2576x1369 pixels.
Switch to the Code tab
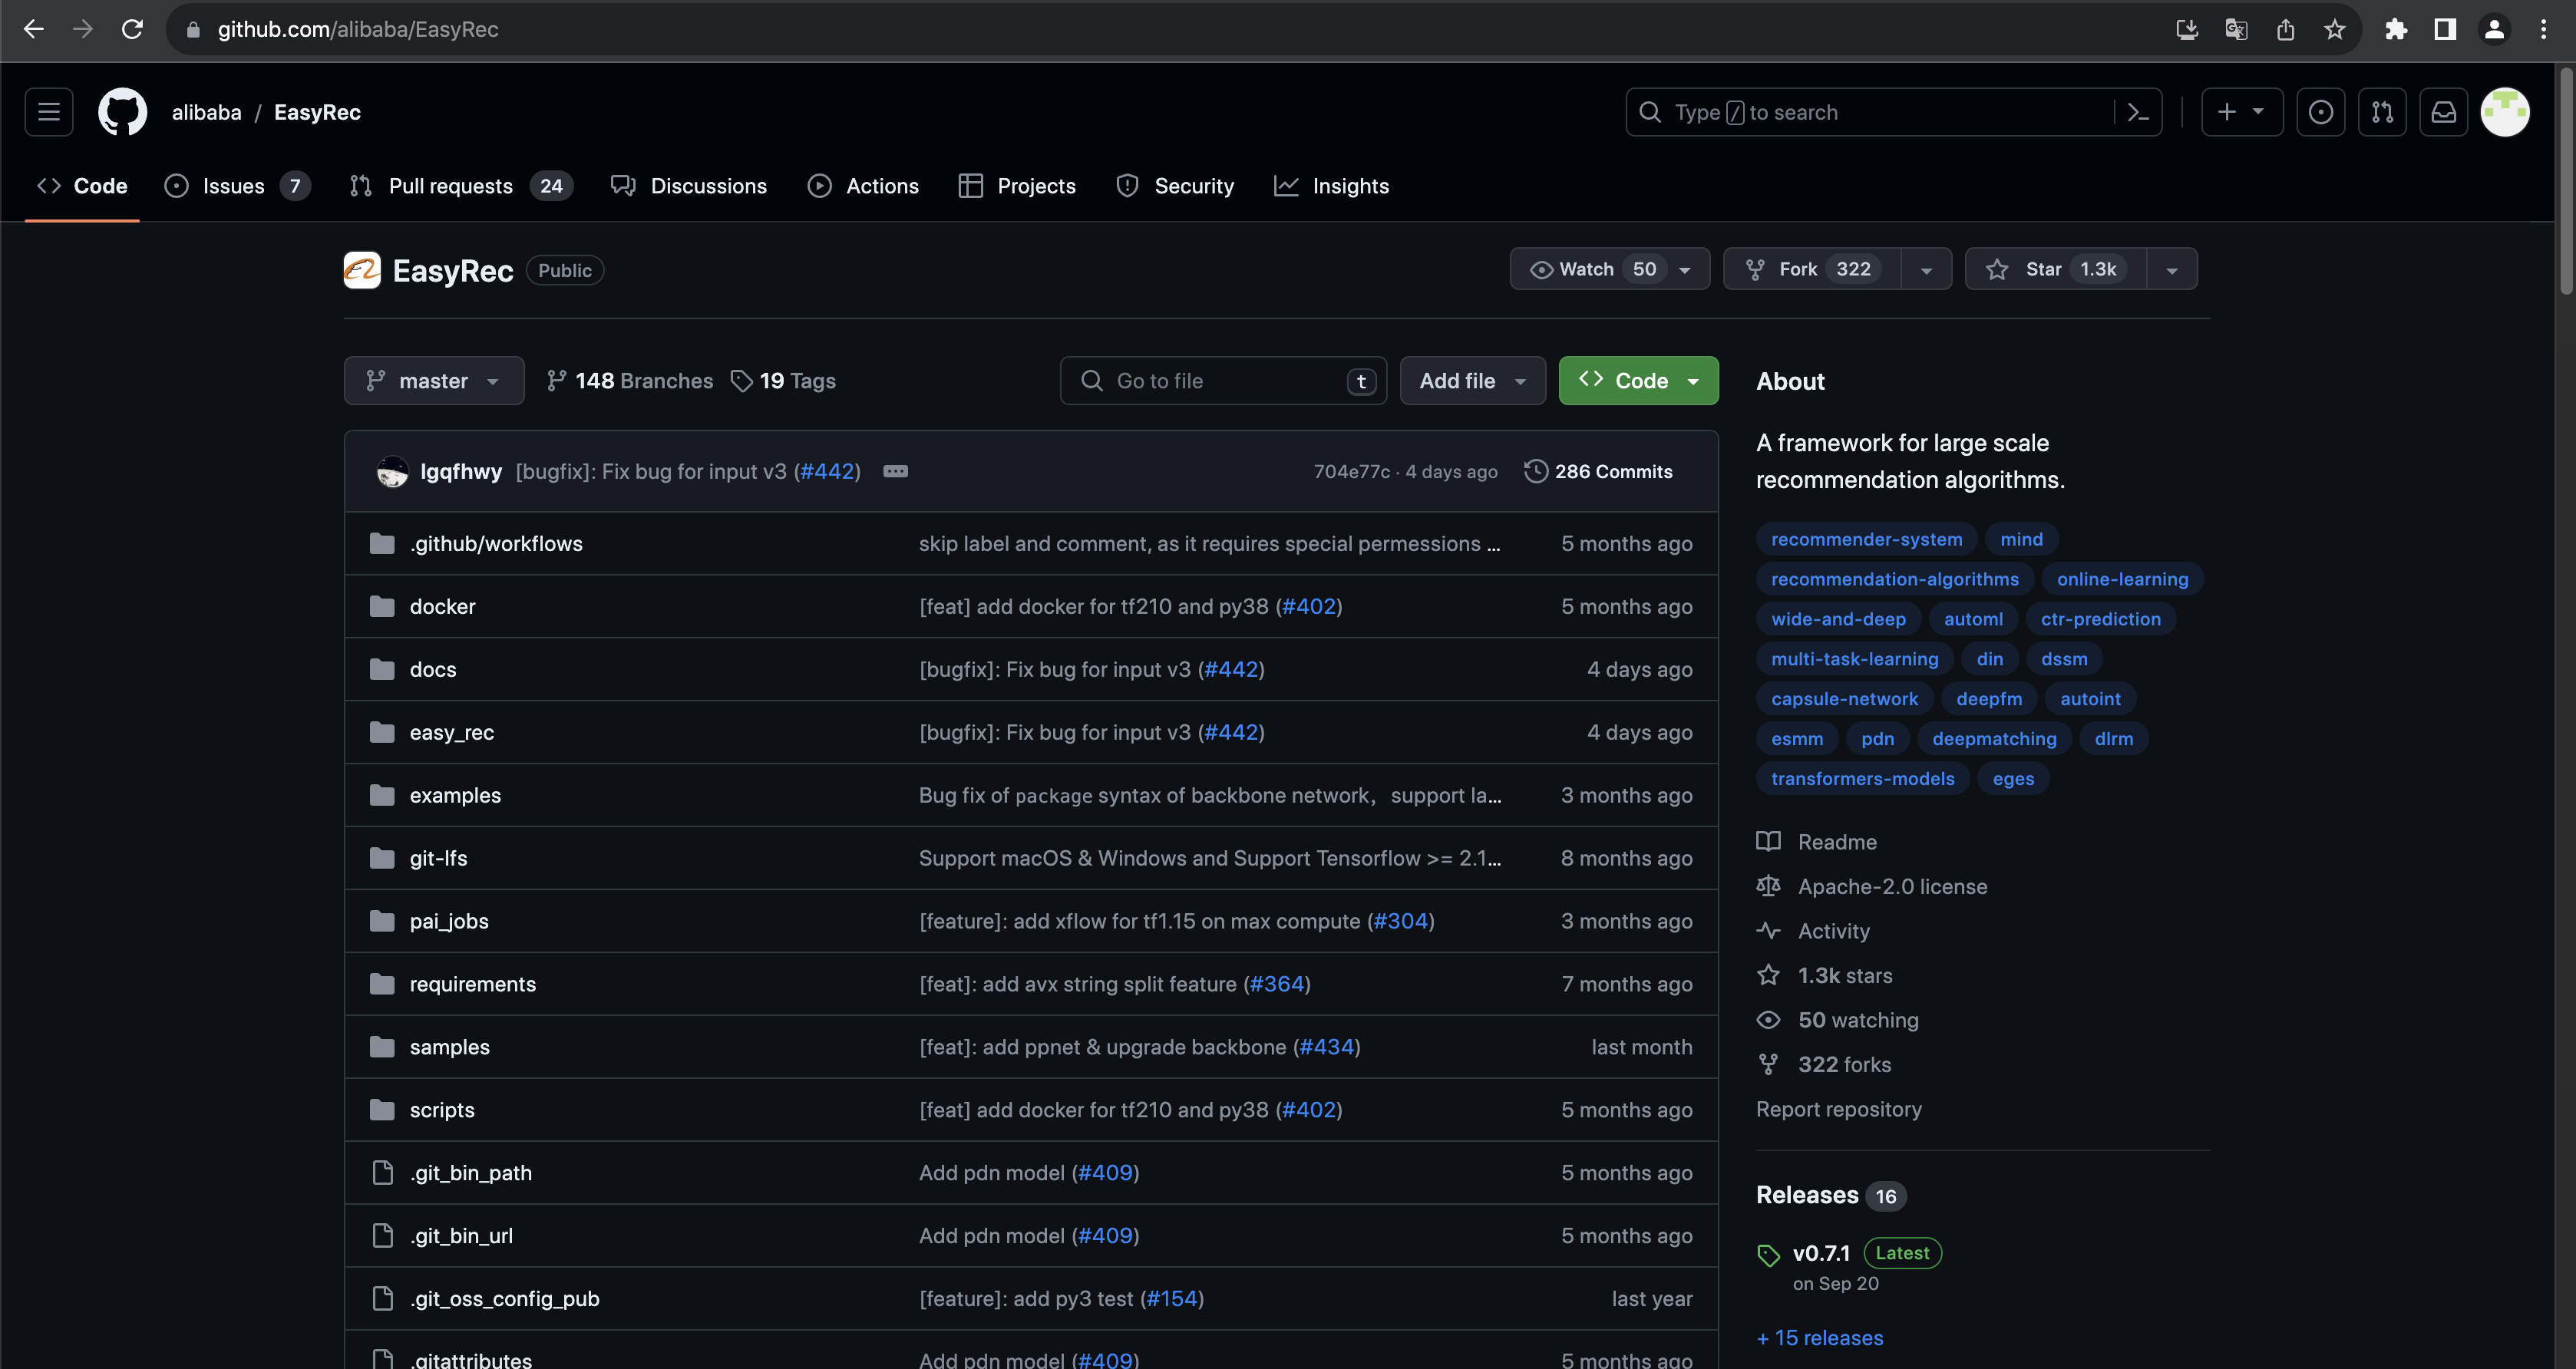[82, 186]
